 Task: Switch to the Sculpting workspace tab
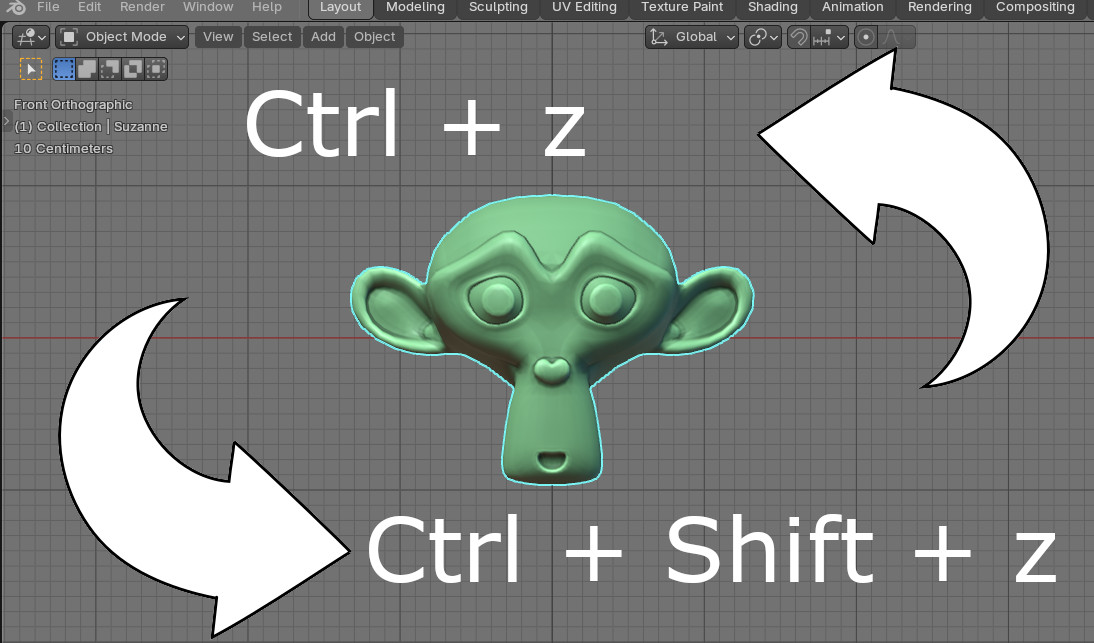pyautogui.click(x=498, y=8)
